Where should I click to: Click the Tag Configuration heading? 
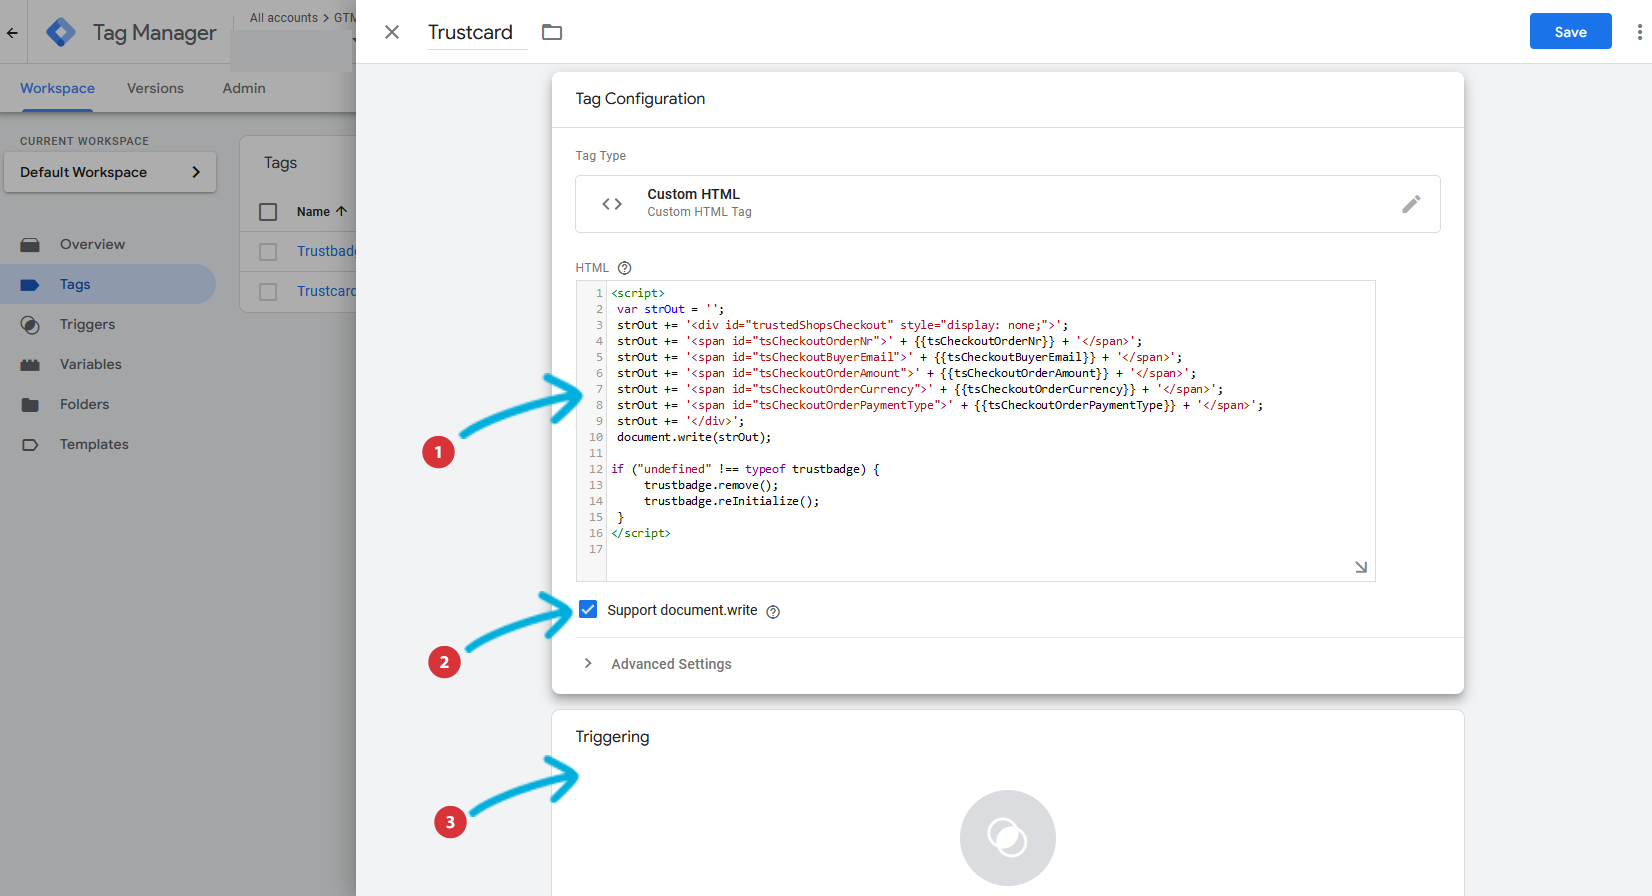click(x=640, y=99)
